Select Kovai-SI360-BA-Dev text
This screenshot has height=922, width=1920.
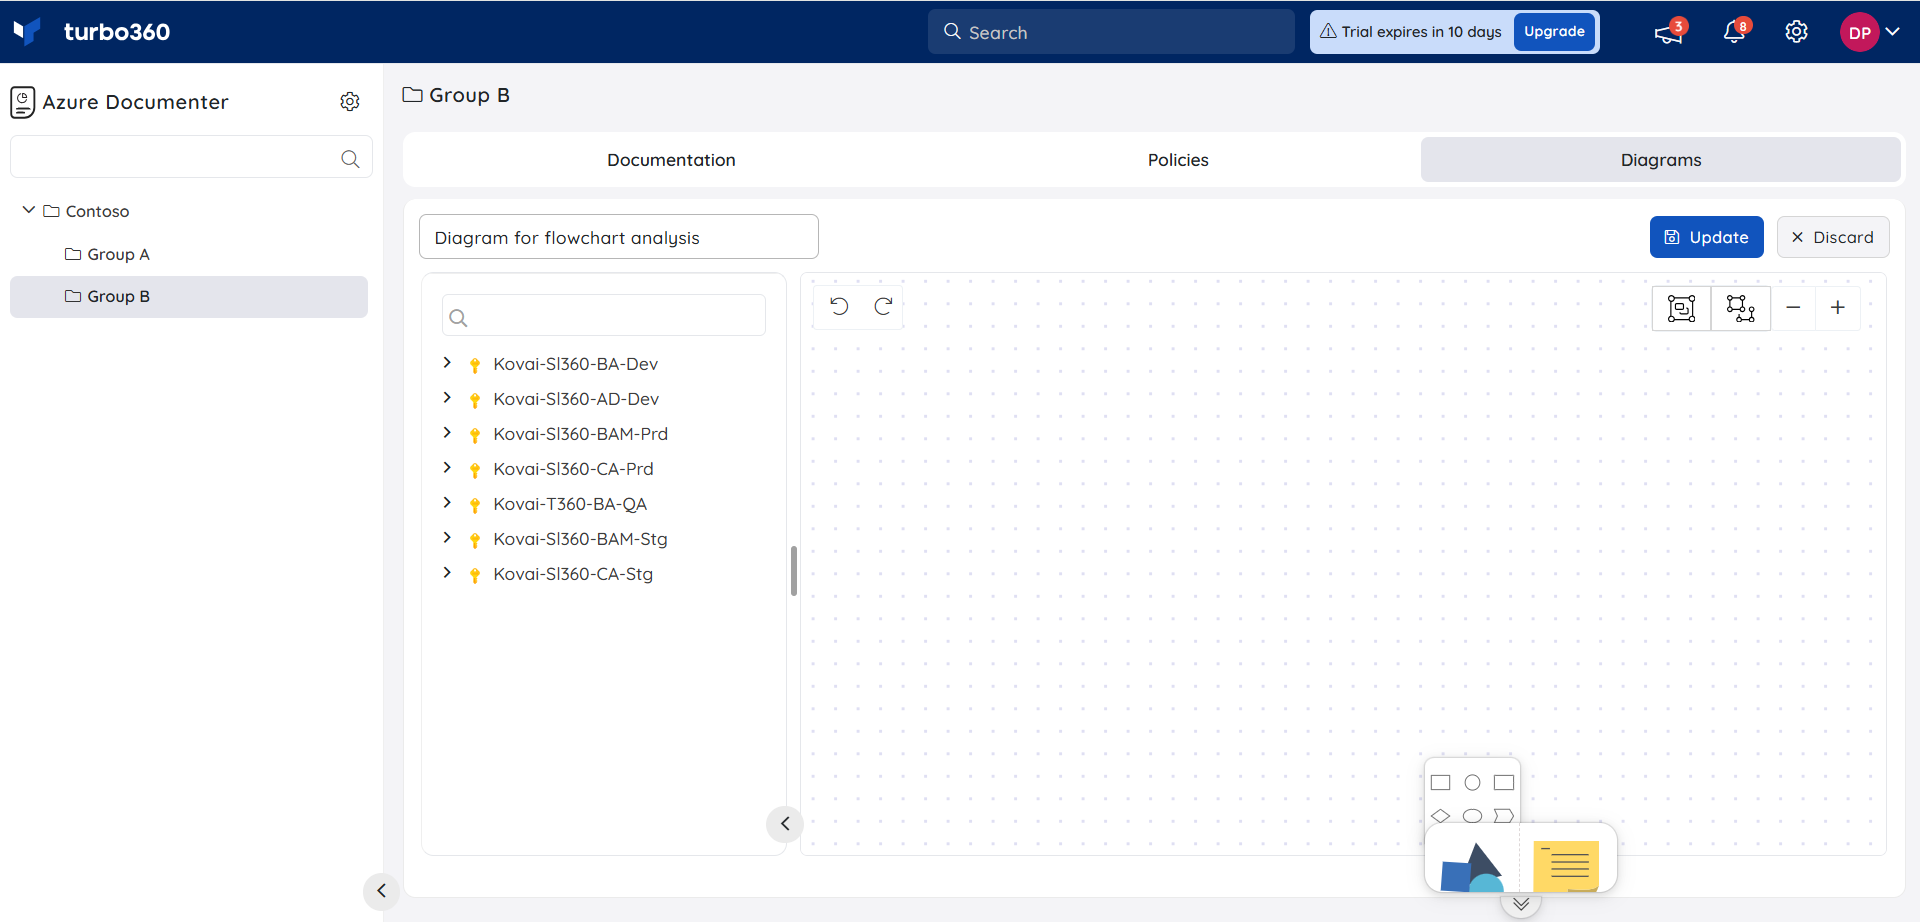tap(575, 364)
